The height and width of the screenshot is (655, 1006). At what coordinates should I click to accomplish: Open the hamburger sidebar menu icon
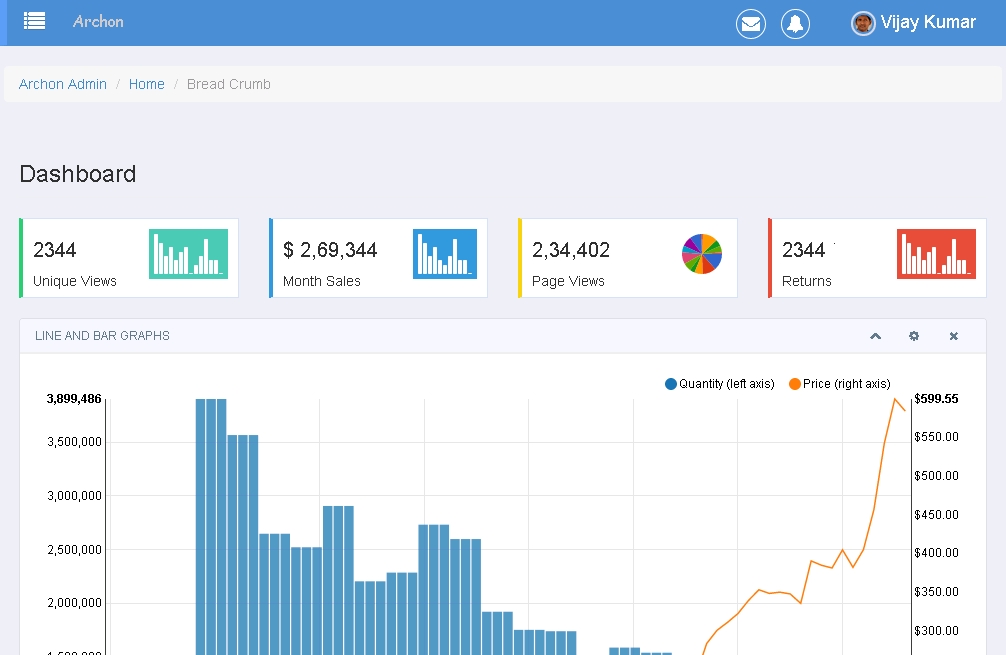coord(34,21)
